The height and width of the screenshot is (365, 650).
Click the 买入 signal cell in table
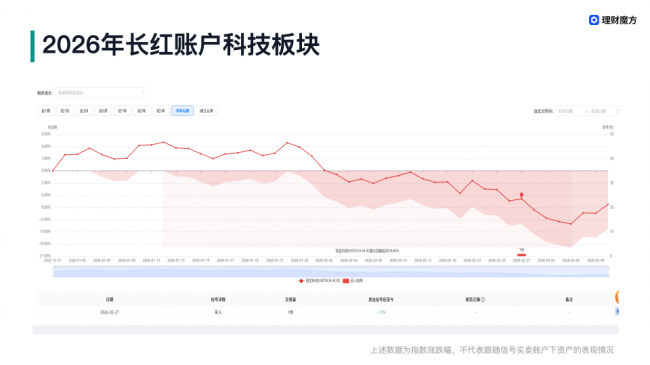tap(218, 312)
